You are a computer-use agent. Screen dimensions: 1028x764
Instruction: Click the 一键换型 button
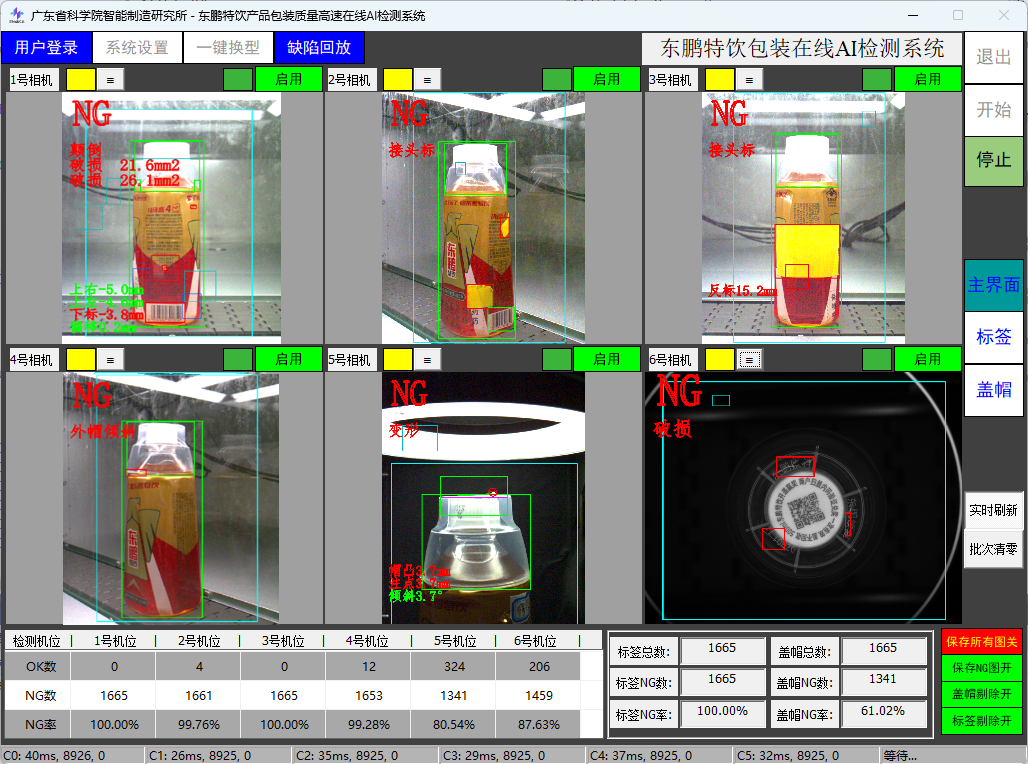coord(228,48)
